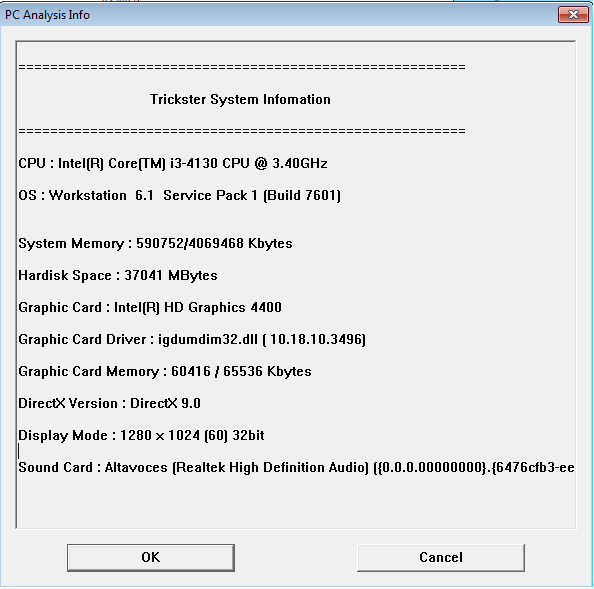Click the CPU Intel Core i3-4130 line
Image resolution: width=594 pixels, height=589 pixels.
(x=173, y=164)
